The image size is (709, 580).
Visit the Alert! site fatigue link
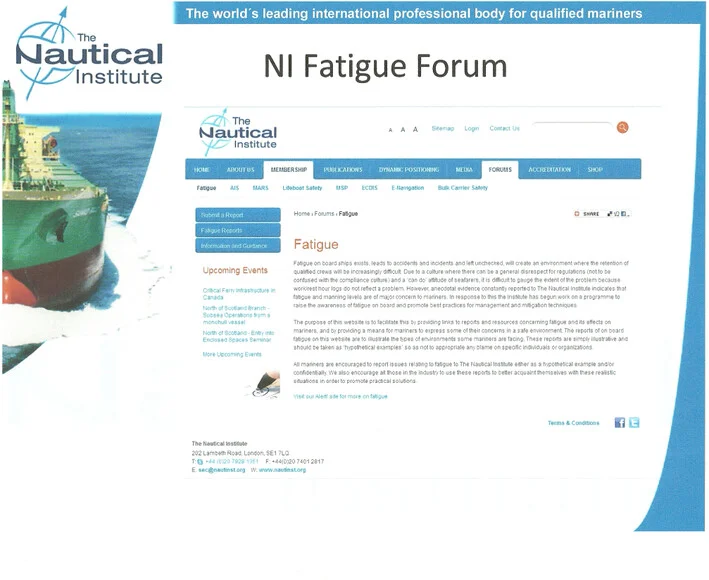340,396
